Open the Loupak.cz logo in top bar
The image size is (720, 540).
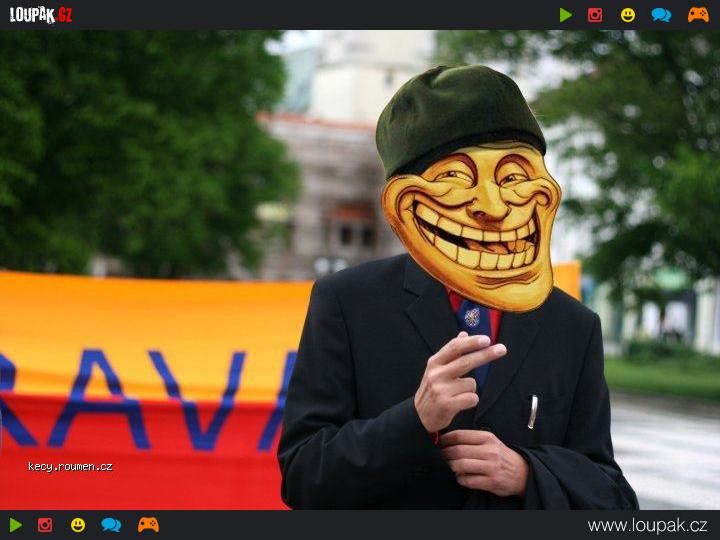(41, 15)
